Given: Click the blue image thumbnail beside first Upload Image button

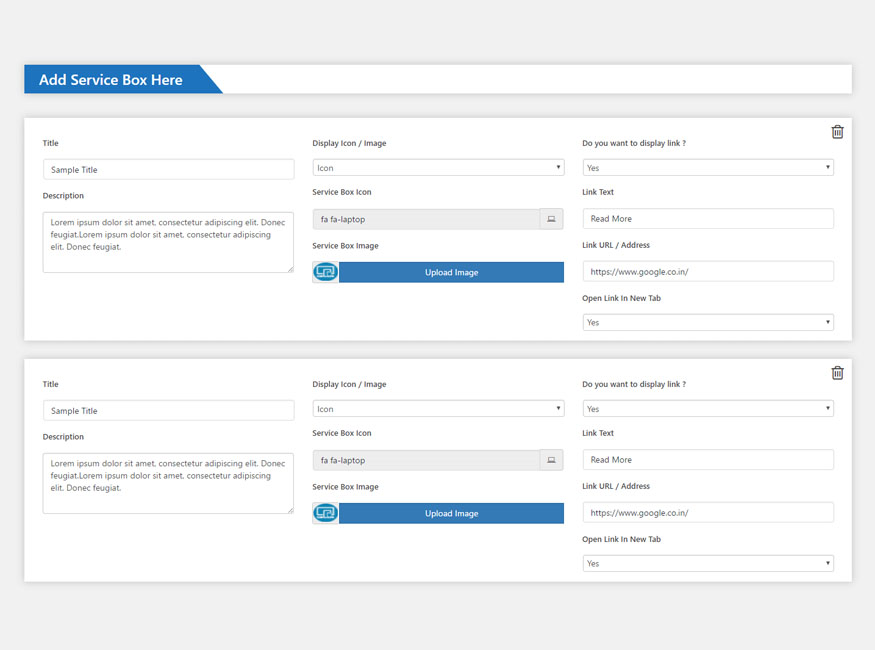Looking at the screenshot, I should point(324,271).
